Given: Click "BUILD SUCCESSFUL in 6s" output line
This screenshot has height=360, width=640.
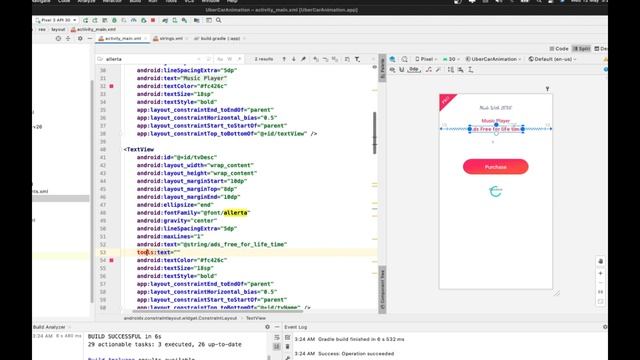Looking at the screenshot, I should click(124, 336).
